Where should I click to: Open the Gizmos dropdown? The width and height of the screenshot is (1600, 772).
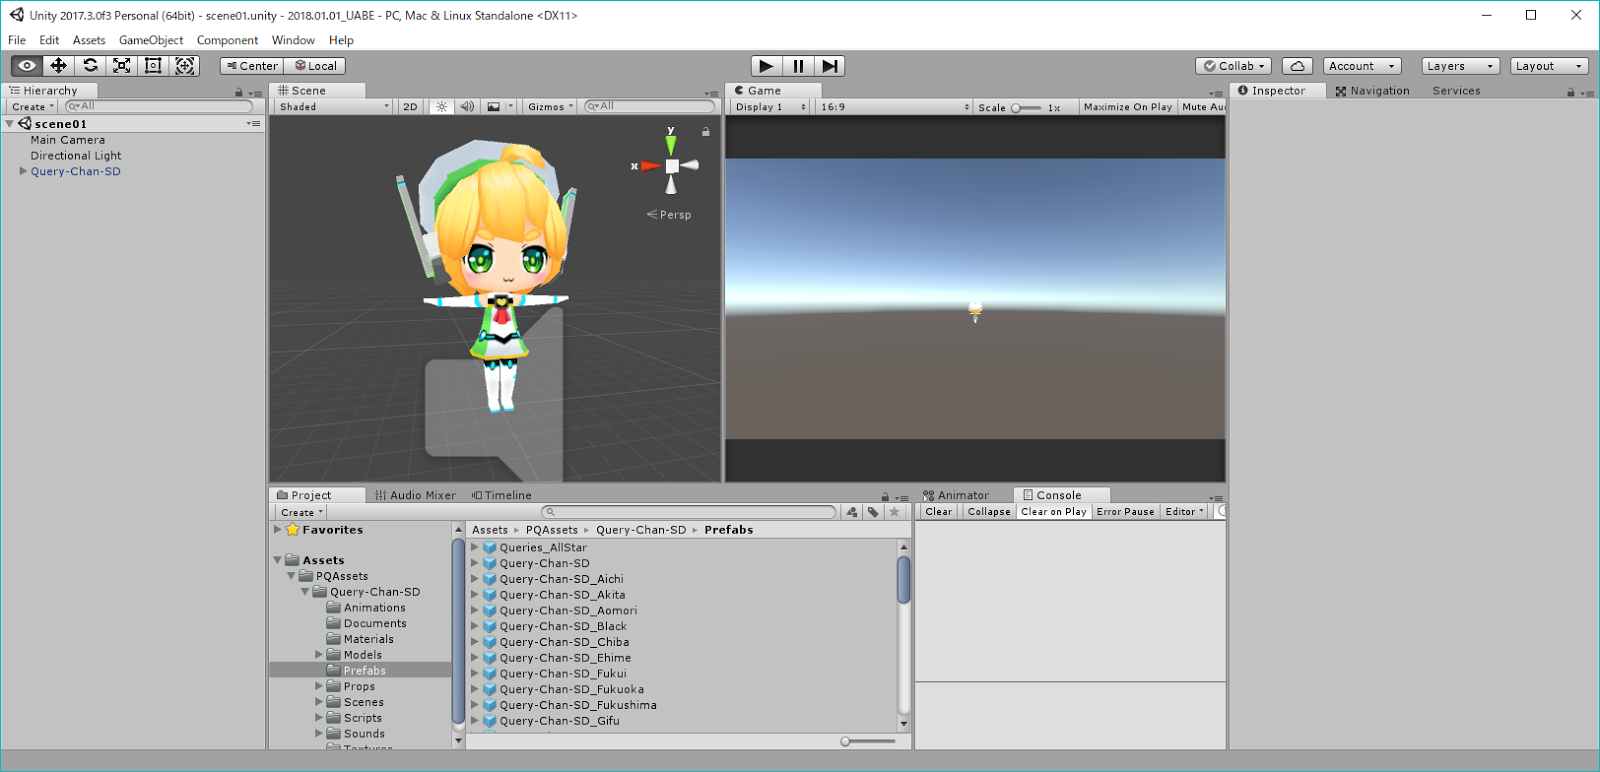click(550, 106)
